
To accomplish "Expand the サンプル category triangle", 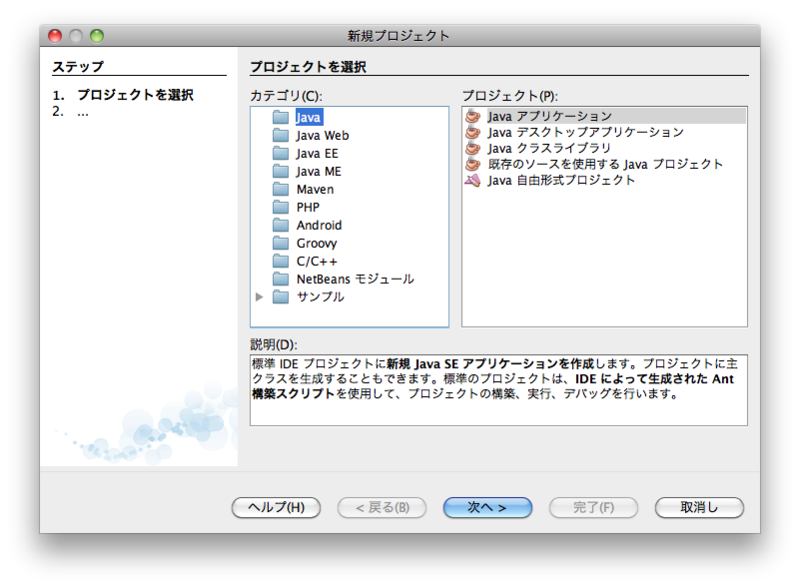I will tap(259, 297).
